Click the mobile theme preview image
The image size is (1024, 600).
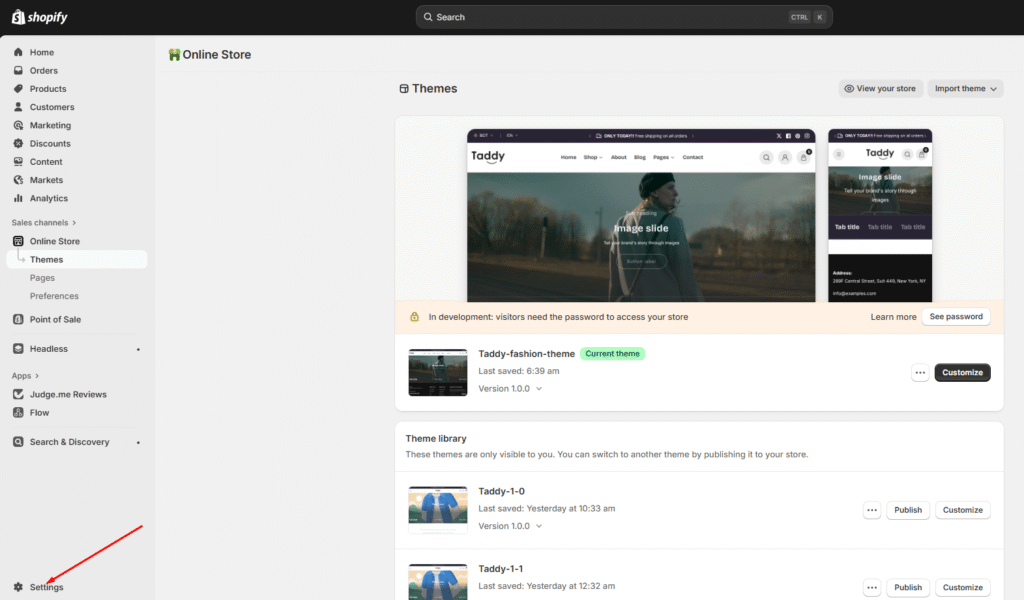pos(880,215)
